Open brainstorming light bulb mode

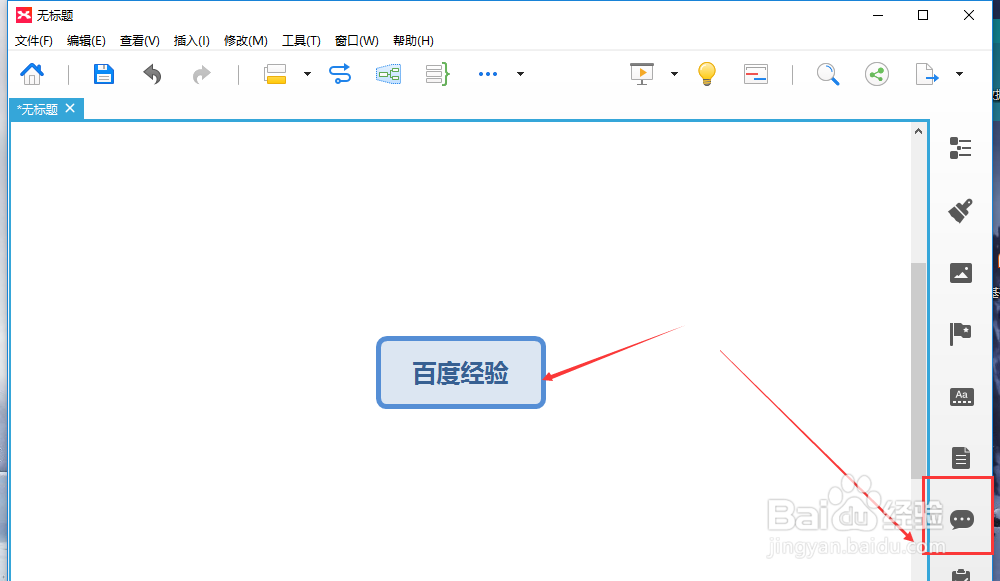click(707, 74)
